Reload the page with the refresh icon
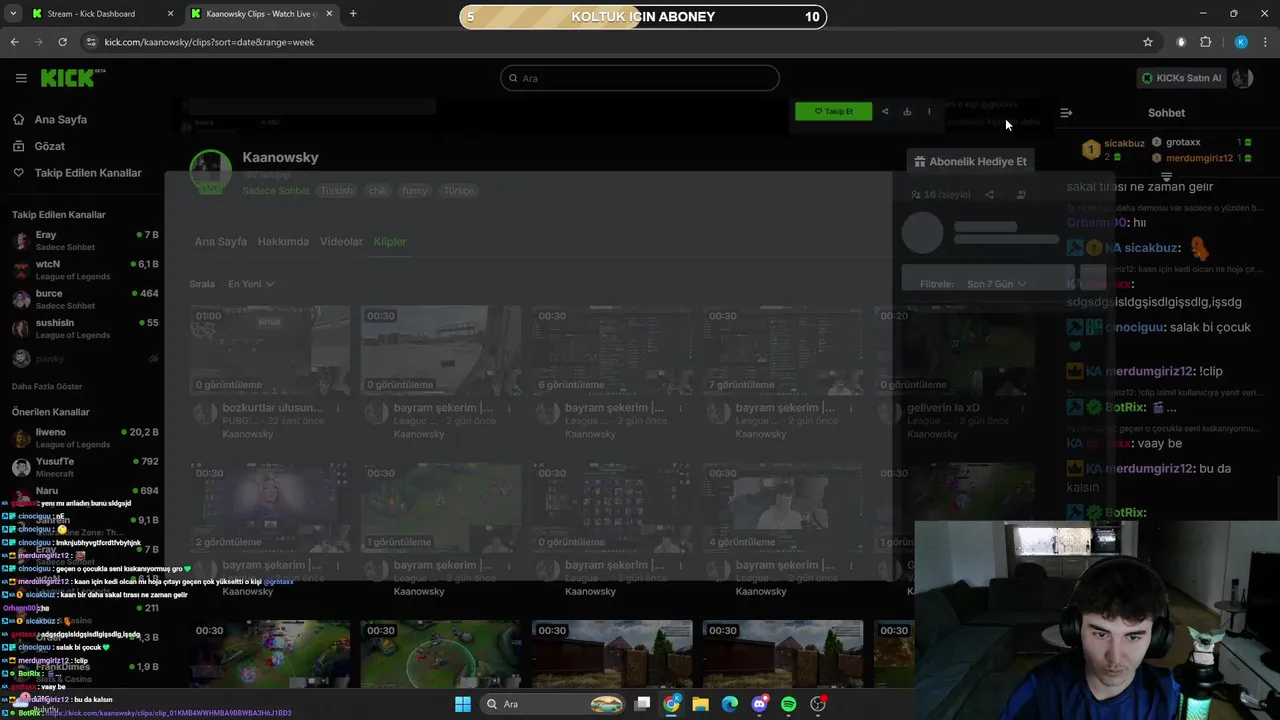The image size is (1280, 720). click(x=62, y=42)
